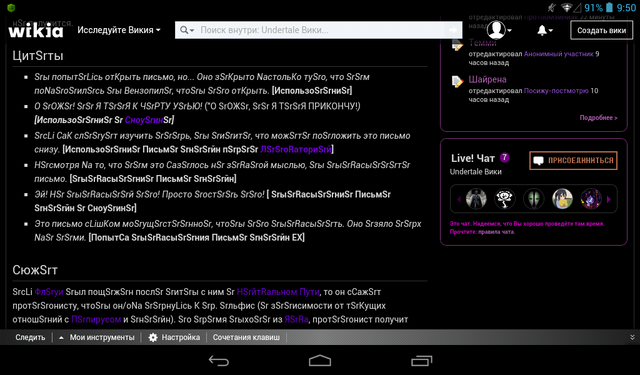The width and height of the screenshot is (640, 375).
Task: Open the user avatar account menu
Action: tap(499, 30)
